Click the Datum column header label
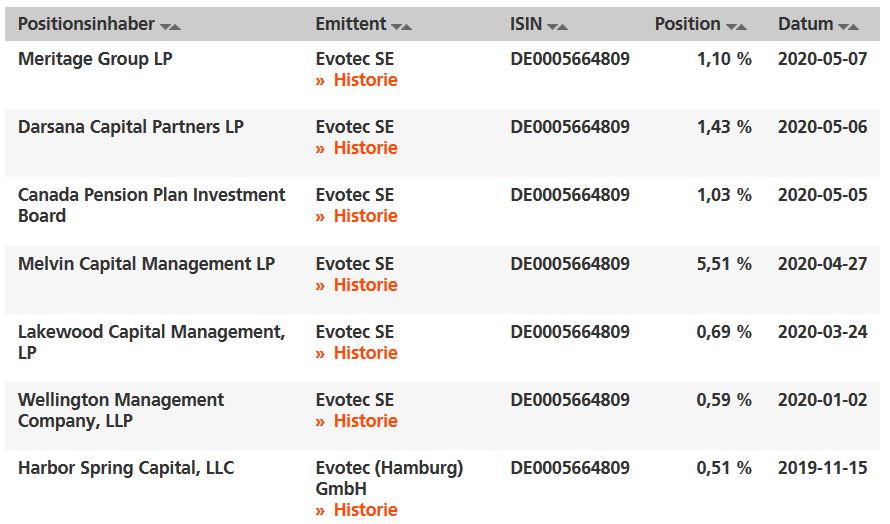 point(805,24)
